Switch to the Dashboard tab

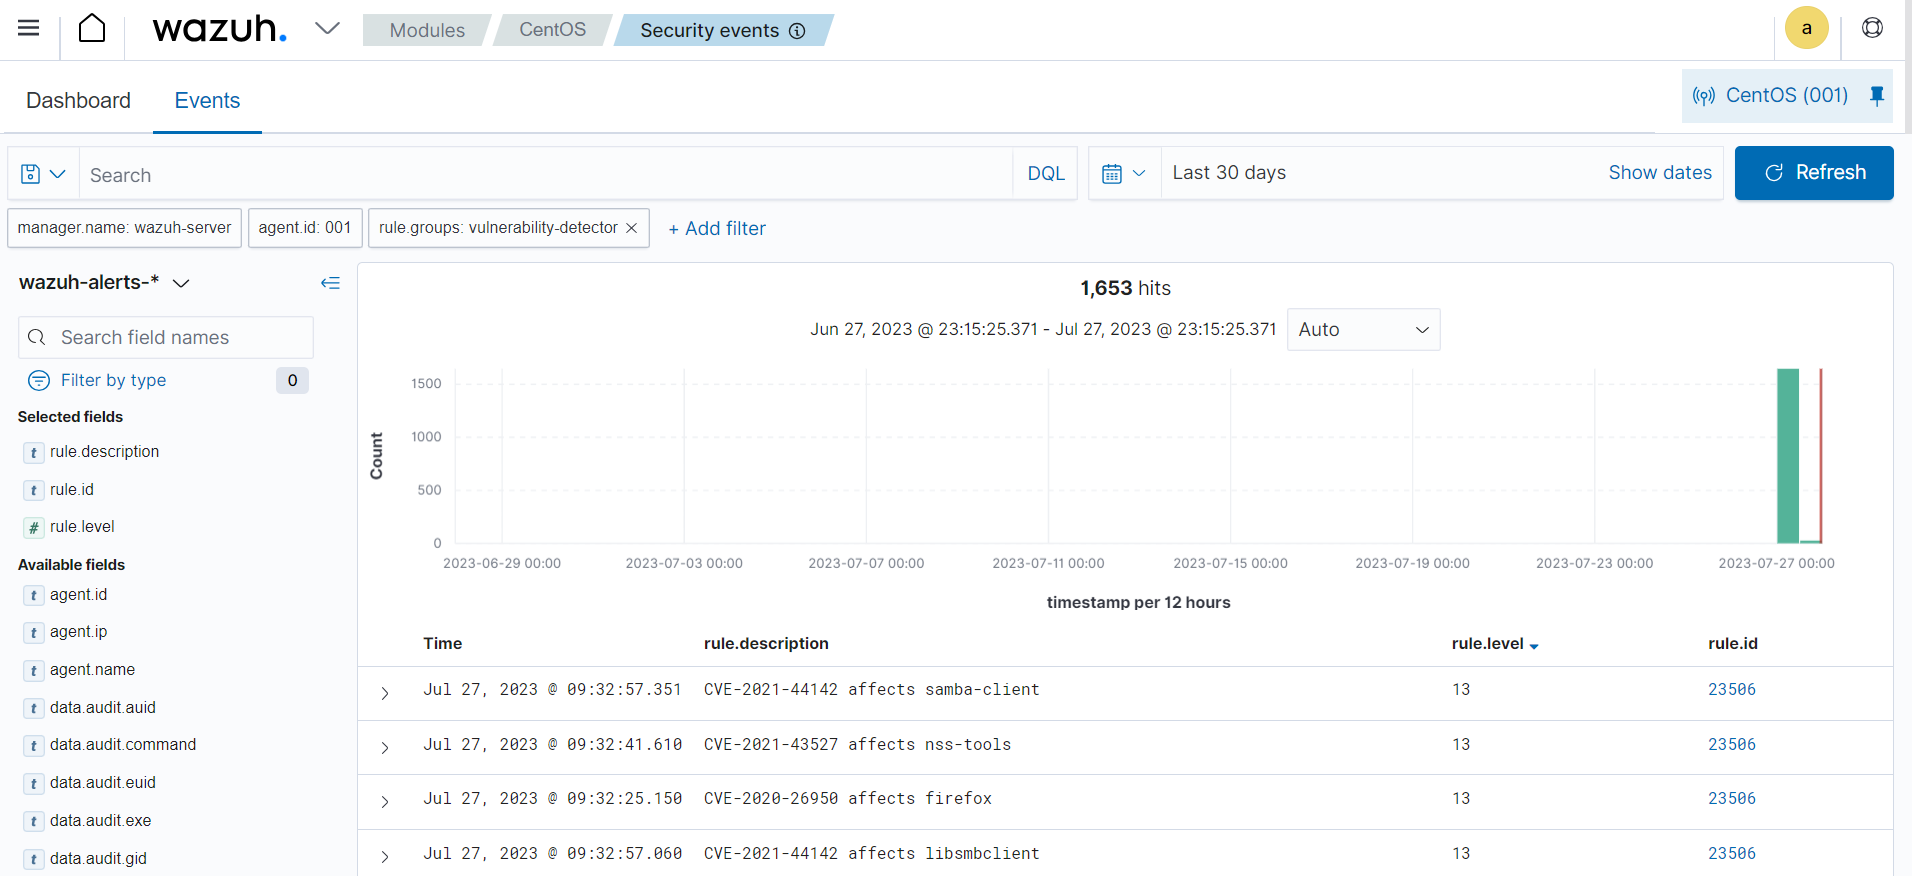tap(78, 100)
